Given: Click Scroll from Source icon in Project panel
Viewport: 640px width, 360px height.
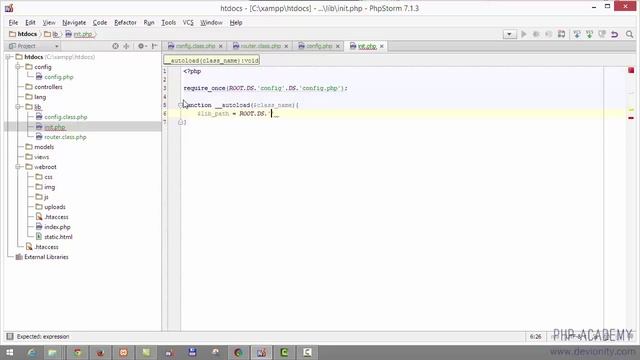Looking at the screenshot, I should 116,46.
